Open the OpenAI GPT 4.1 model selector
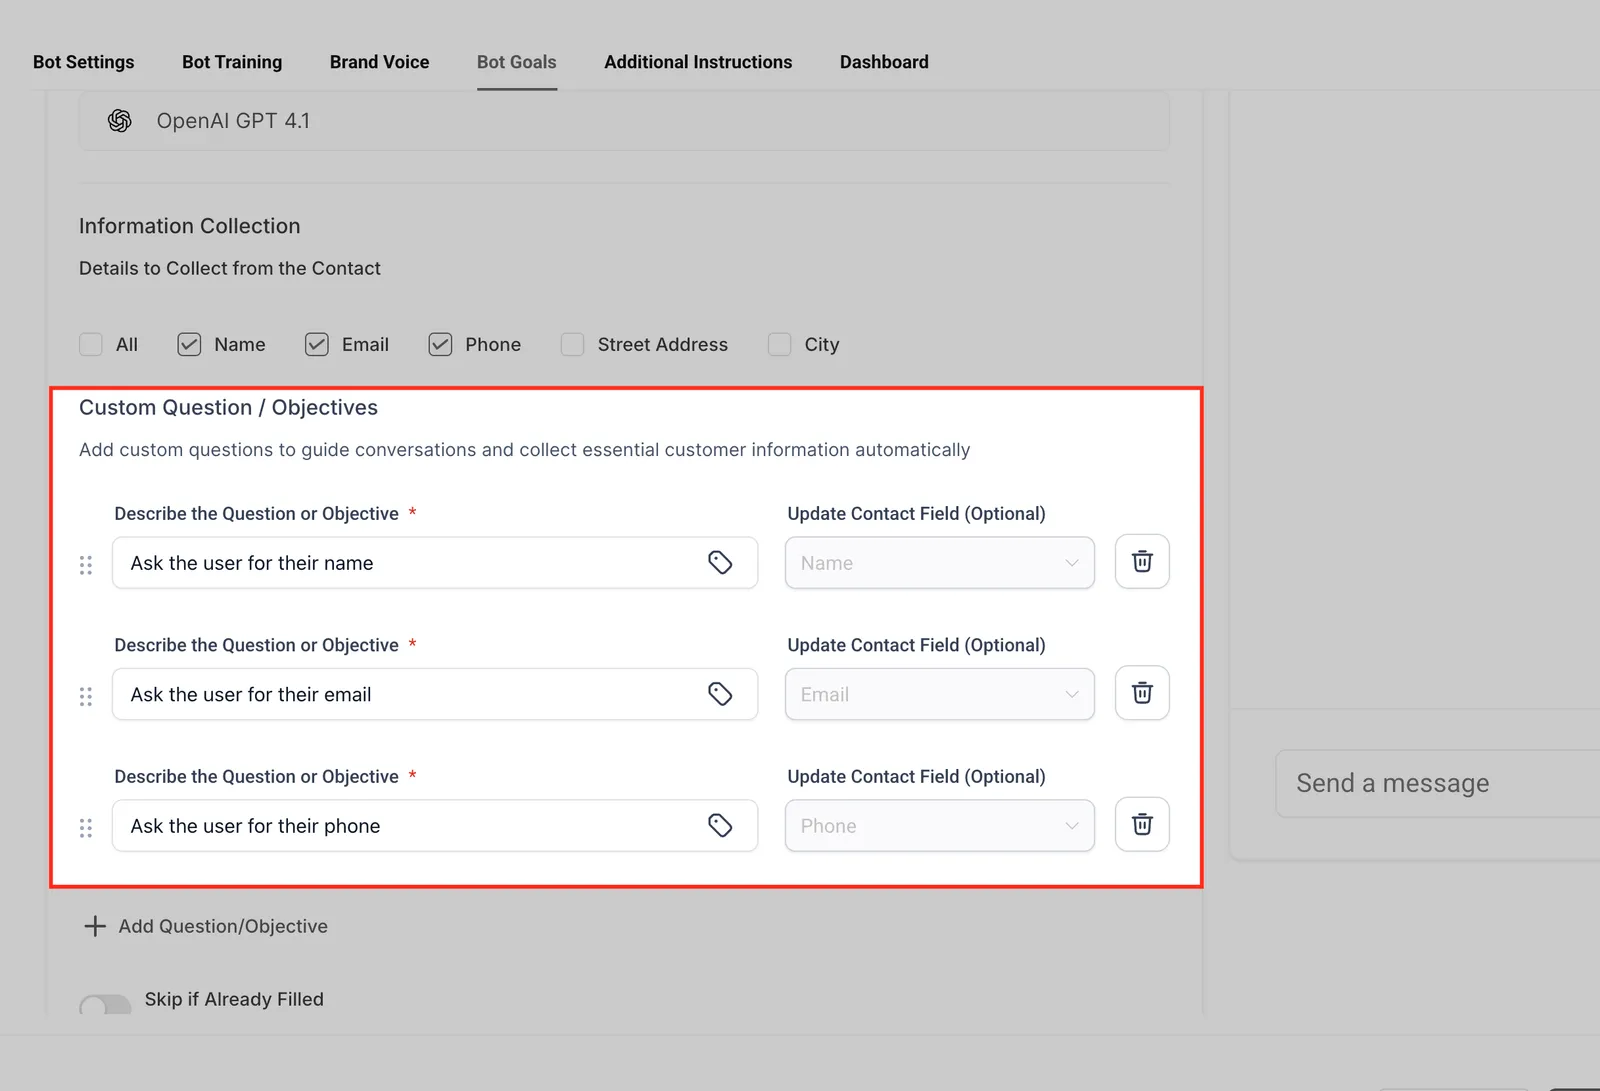This screenshot has height=1091, width=1600. (x=624, y=121)
